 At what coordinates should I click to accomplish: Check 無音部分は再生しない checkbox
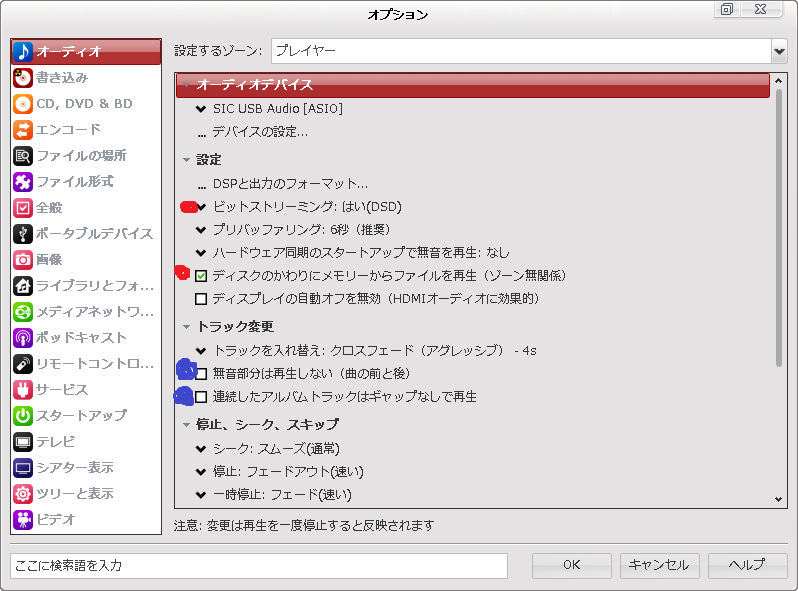[x=201, y=373]
